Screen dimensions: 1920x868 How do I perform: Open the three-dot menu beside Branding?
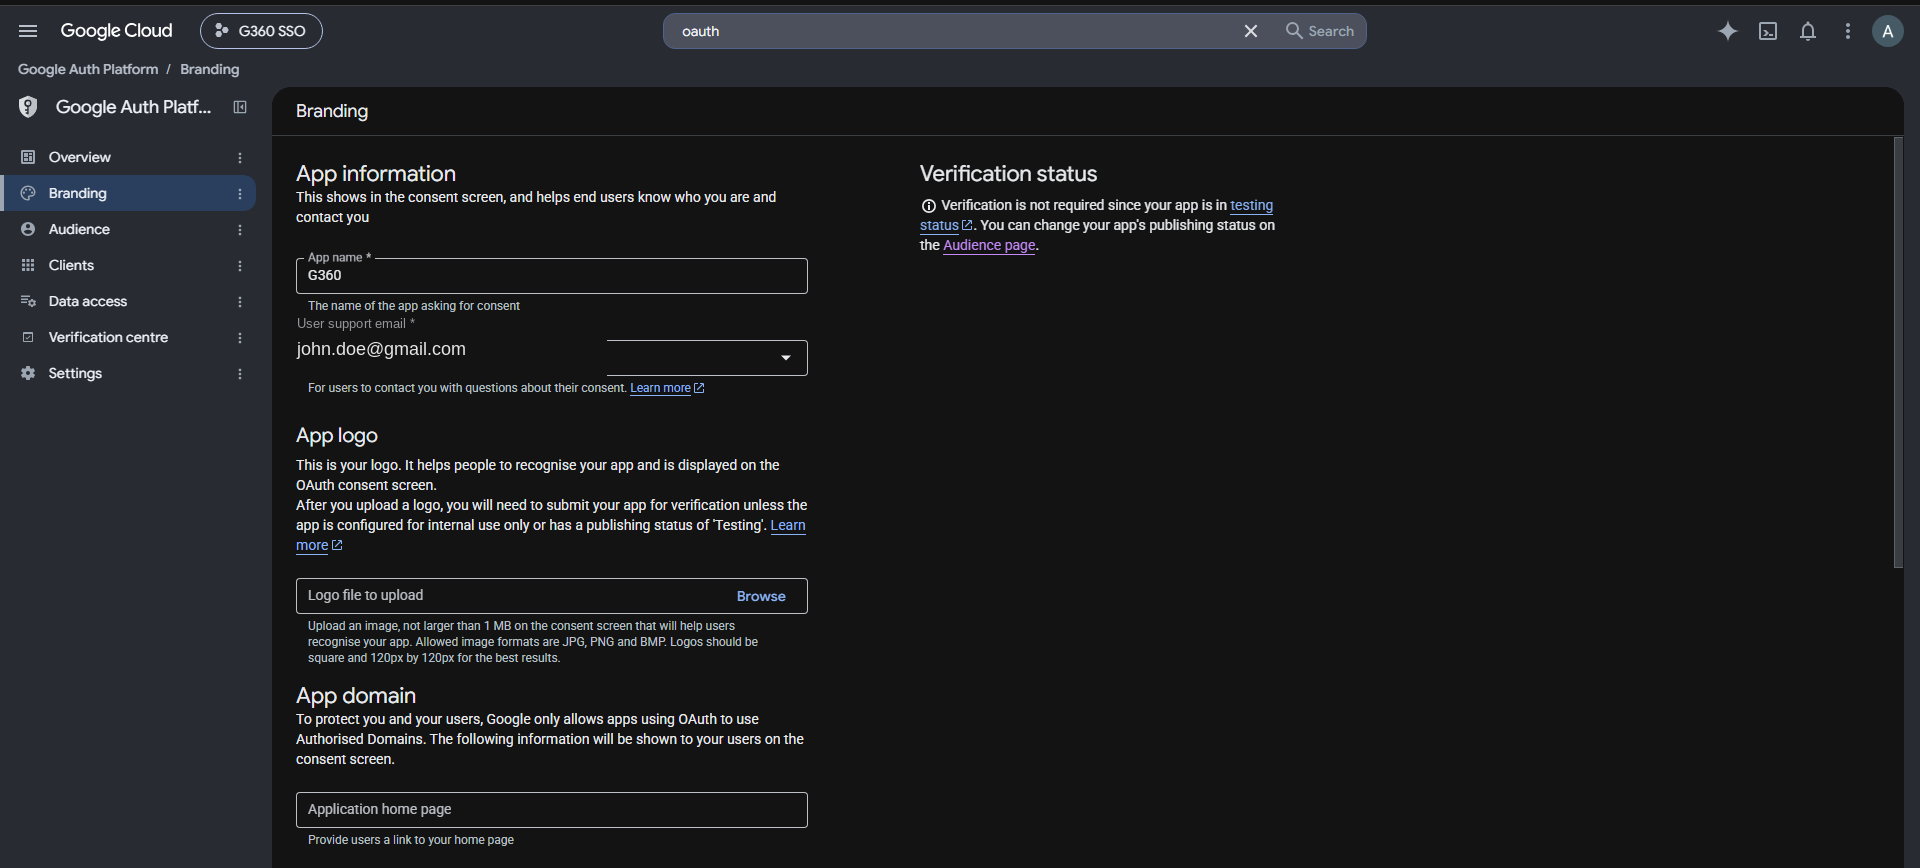coord(240,194)
